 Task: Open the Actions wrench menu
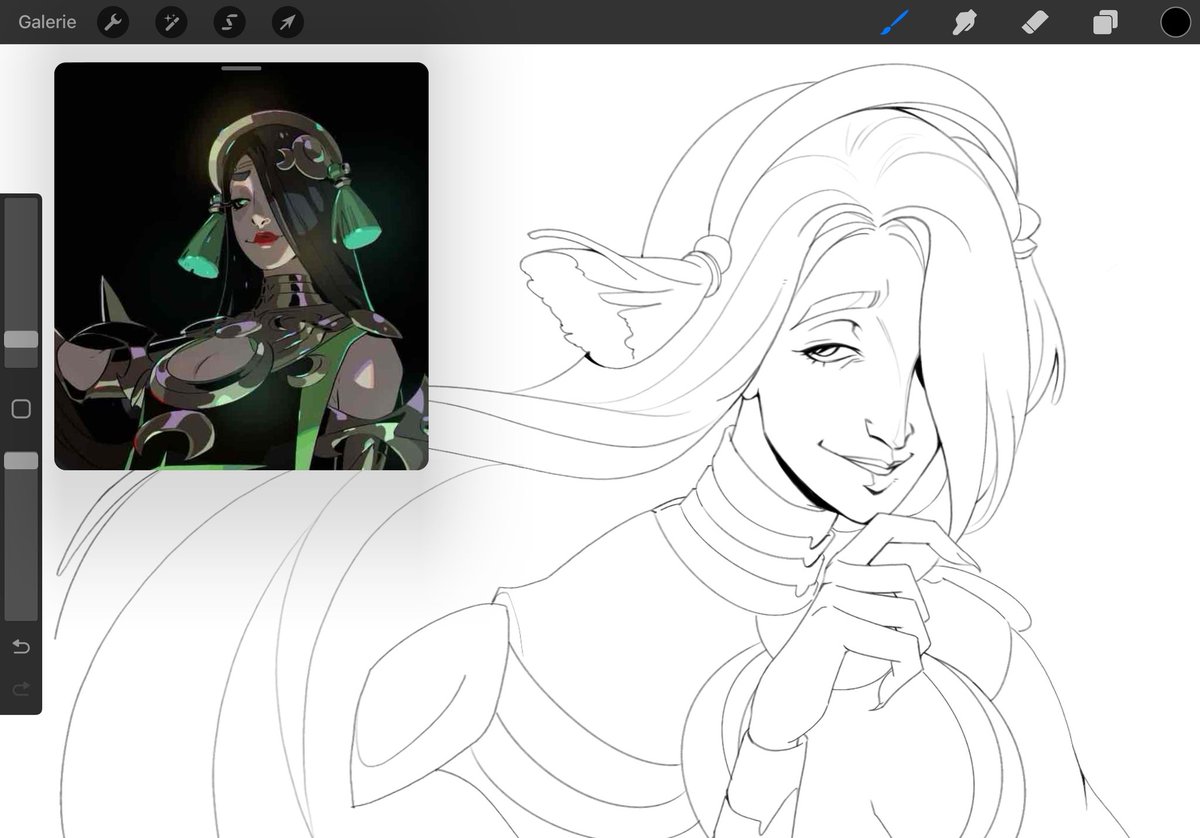pos(113,22)
